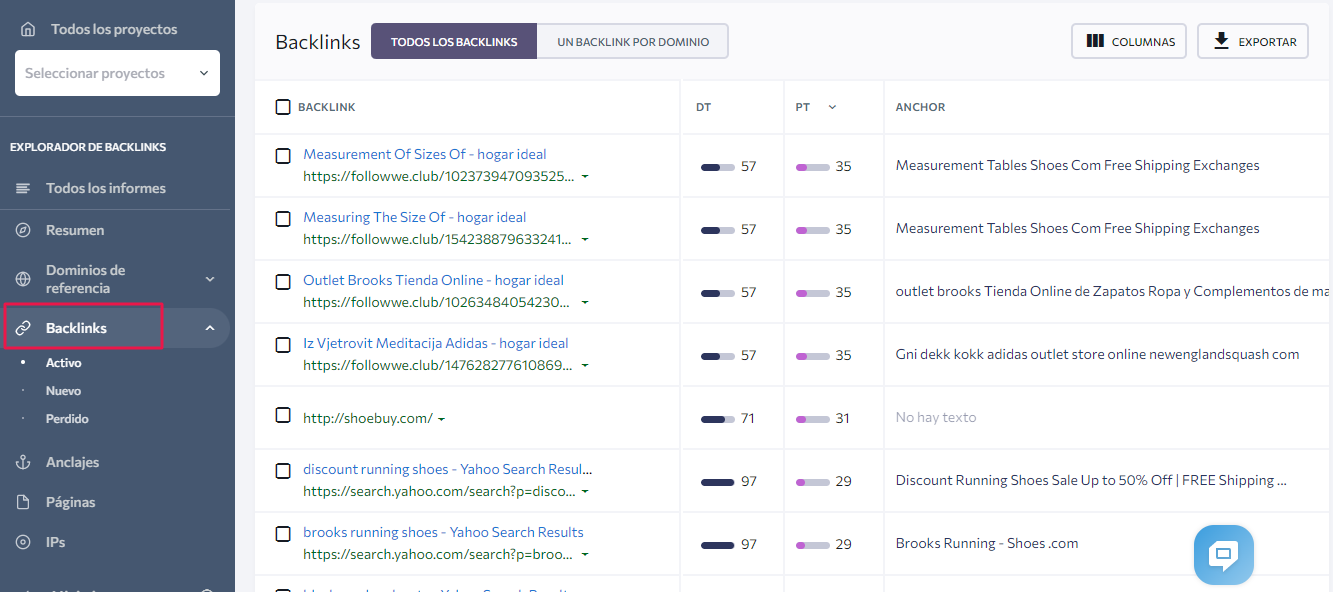The width and height of the screenshot is (1333, 592).
Task: Select the 'Outlet Brooks Tienda Online' row checkbox
Action: click(283, 282)
